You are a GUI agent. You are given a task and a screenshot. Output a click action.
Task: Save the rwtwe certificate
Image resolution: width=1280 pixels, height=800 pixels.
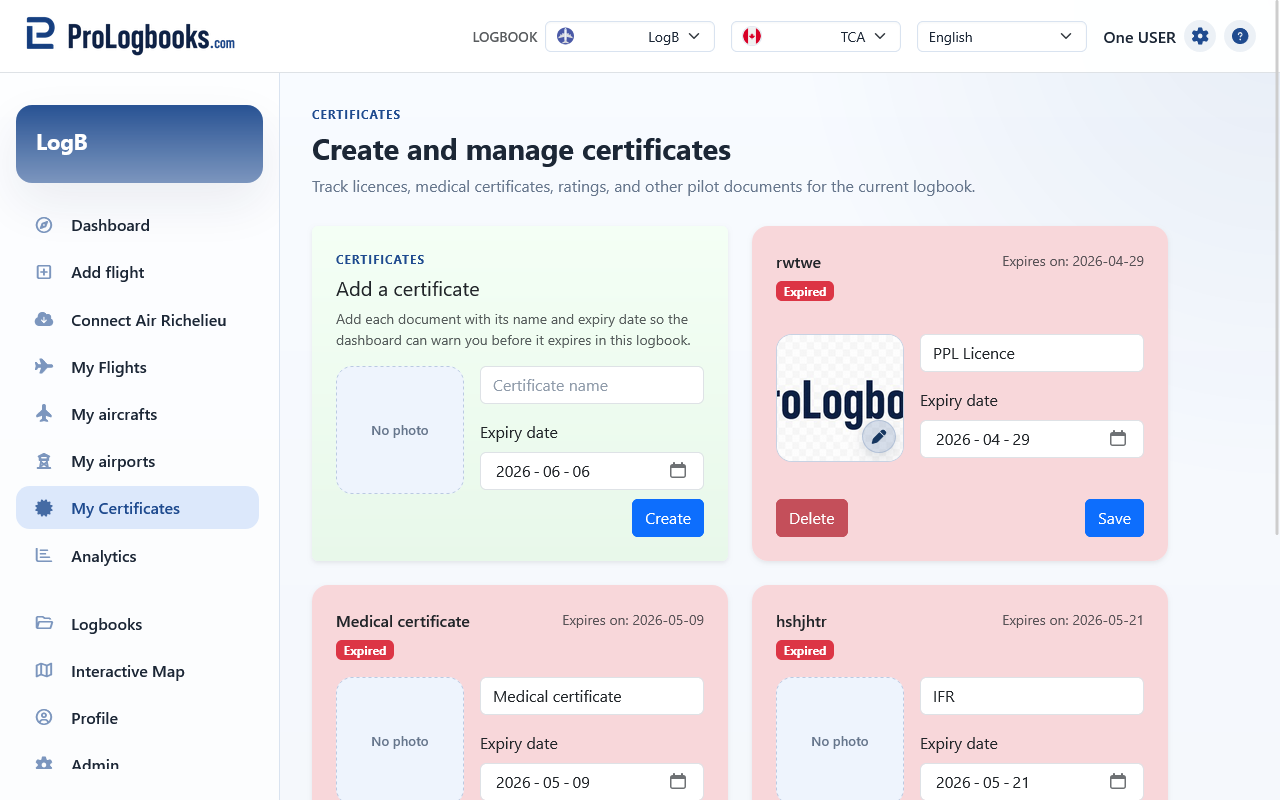(x=1114, y=518)
